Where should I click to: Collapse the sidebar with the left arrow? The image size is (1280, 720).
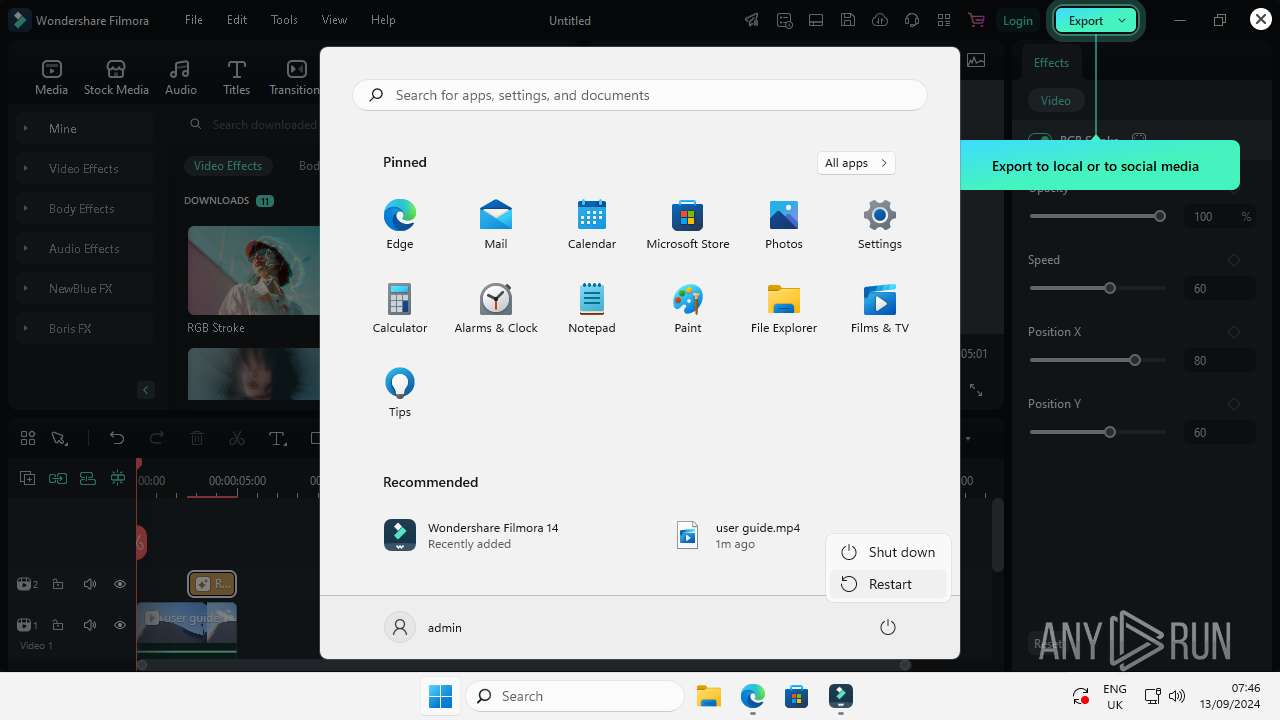(146, 390)
